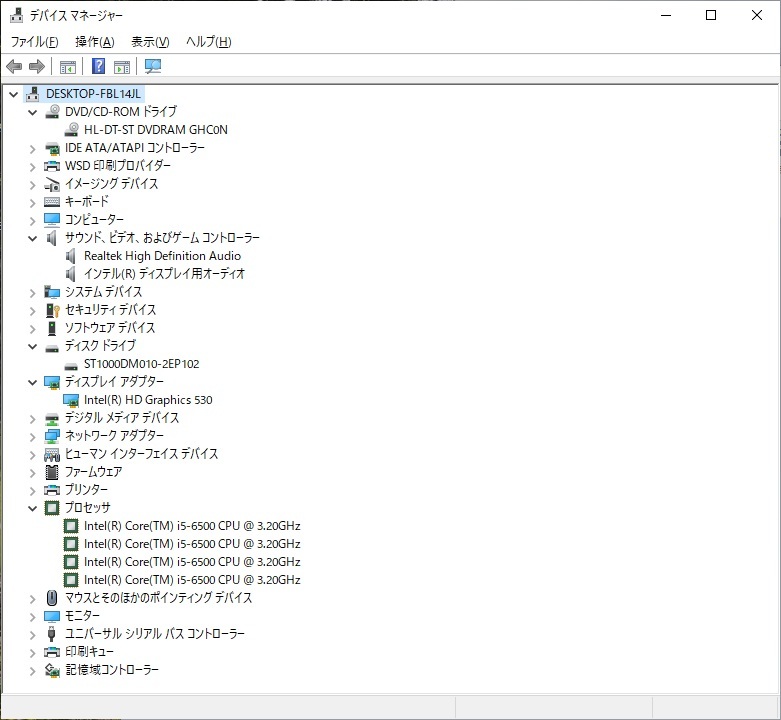Open the 表示(V) menu
This screenshot has width=781, height=720.
(150, 42)
